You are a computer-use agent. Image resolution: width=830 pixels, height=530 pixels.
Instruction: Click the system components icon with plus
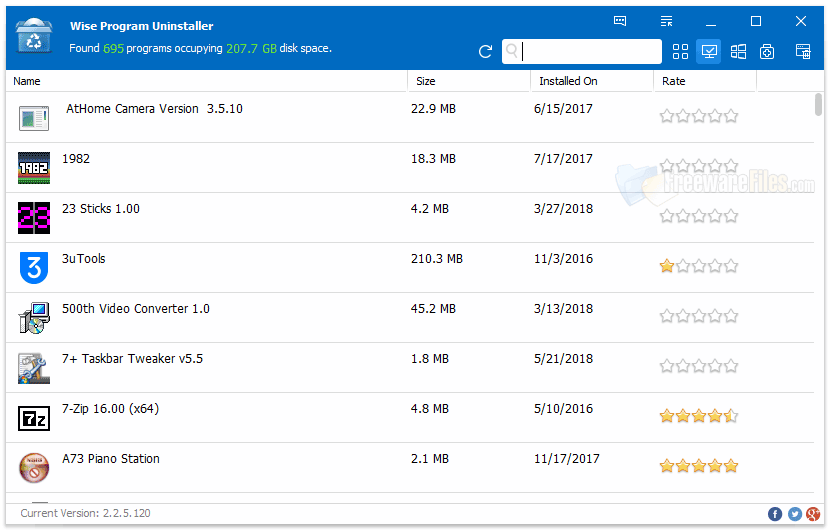766,51
